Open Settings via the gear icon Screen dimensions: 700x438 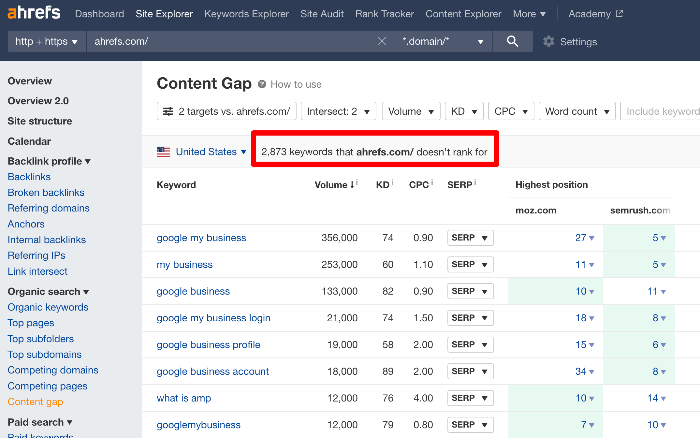549,42
